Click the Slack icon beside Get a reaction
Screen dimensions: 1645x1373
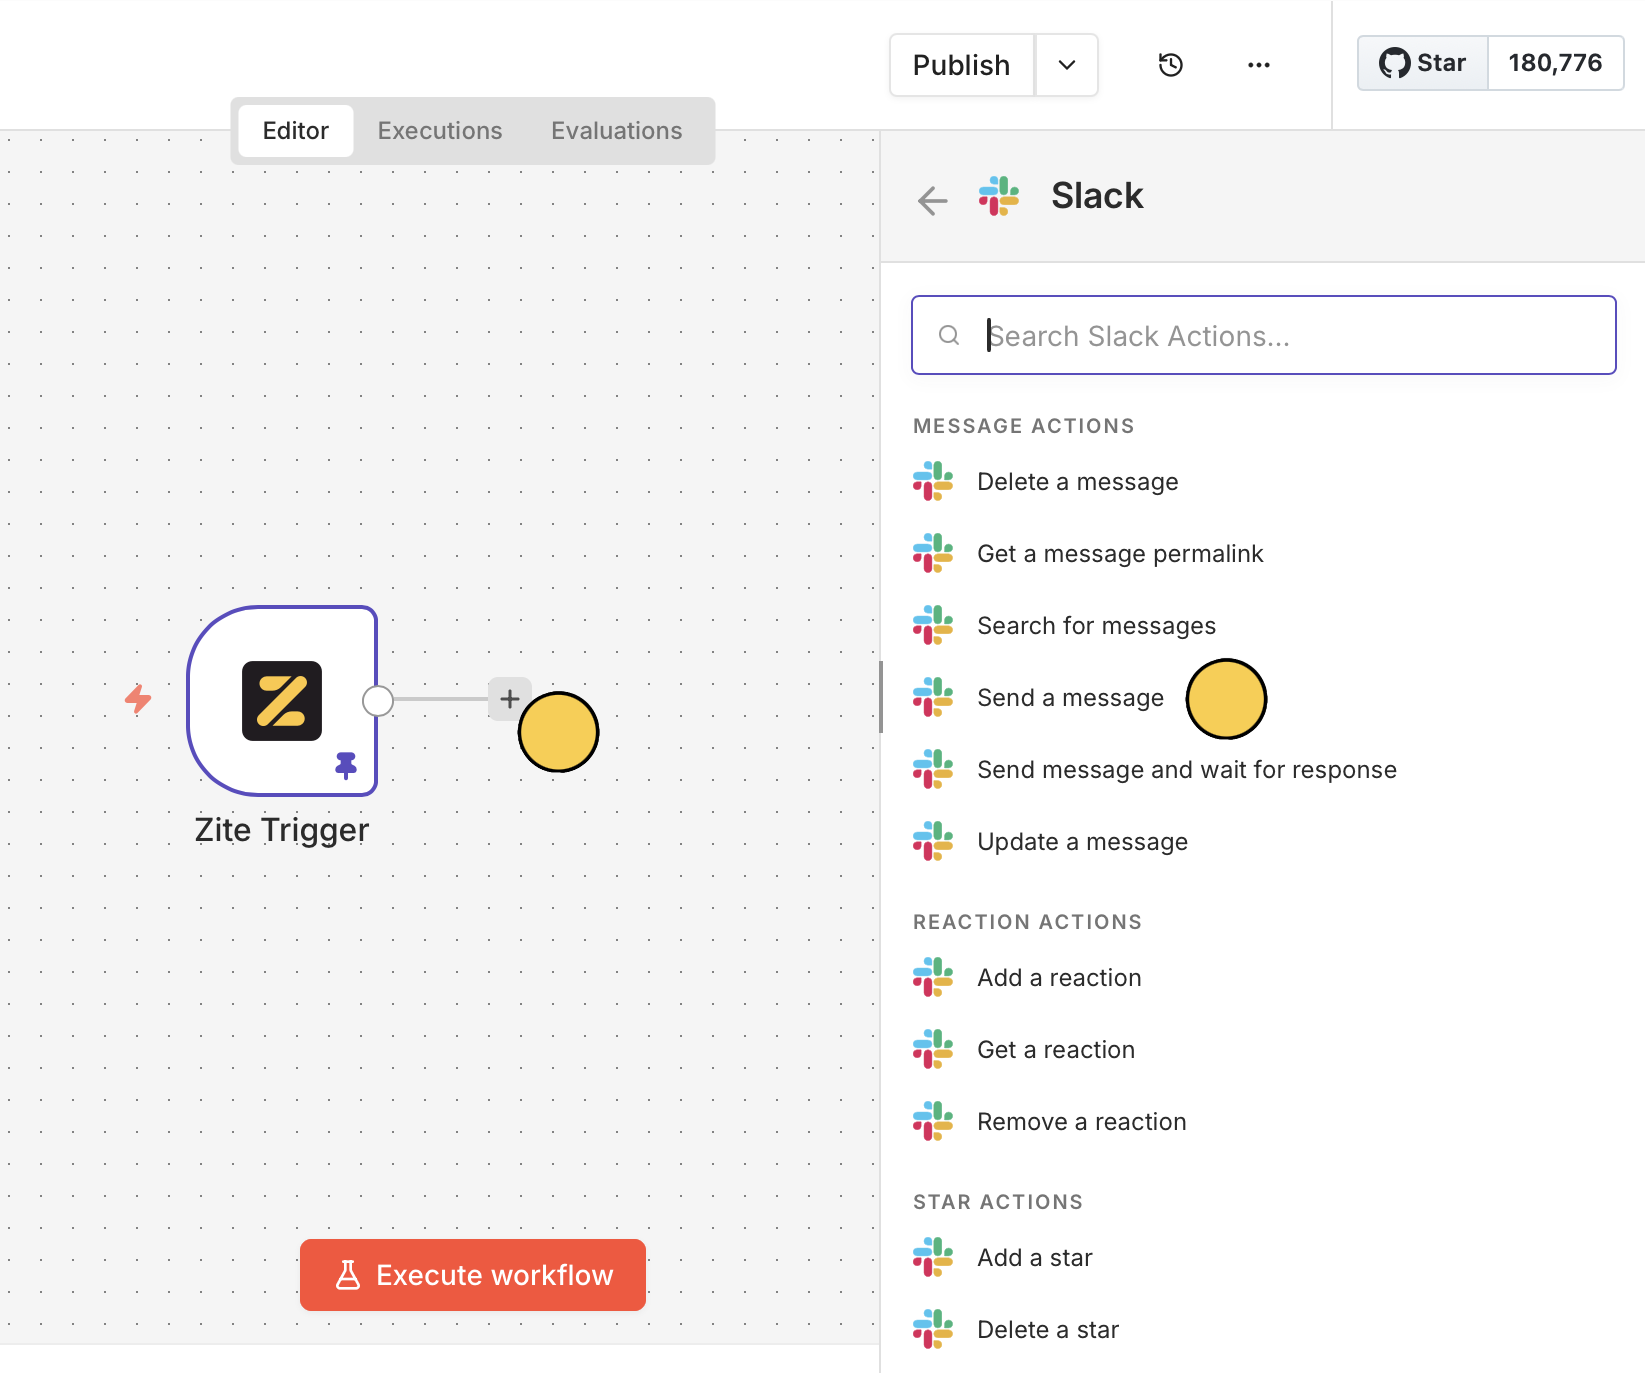pos(933,1050)
